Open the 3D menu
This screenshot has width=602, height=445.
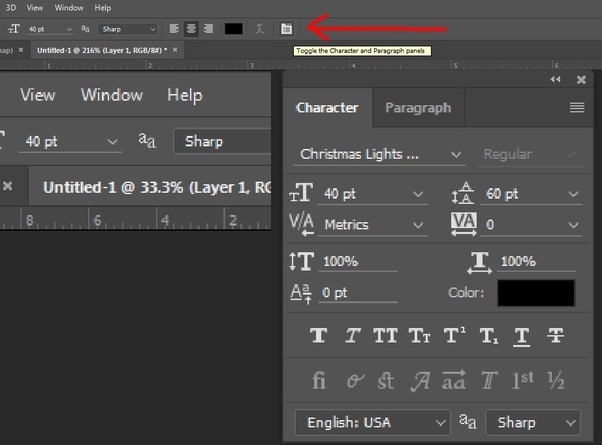(x=10, y=8)
